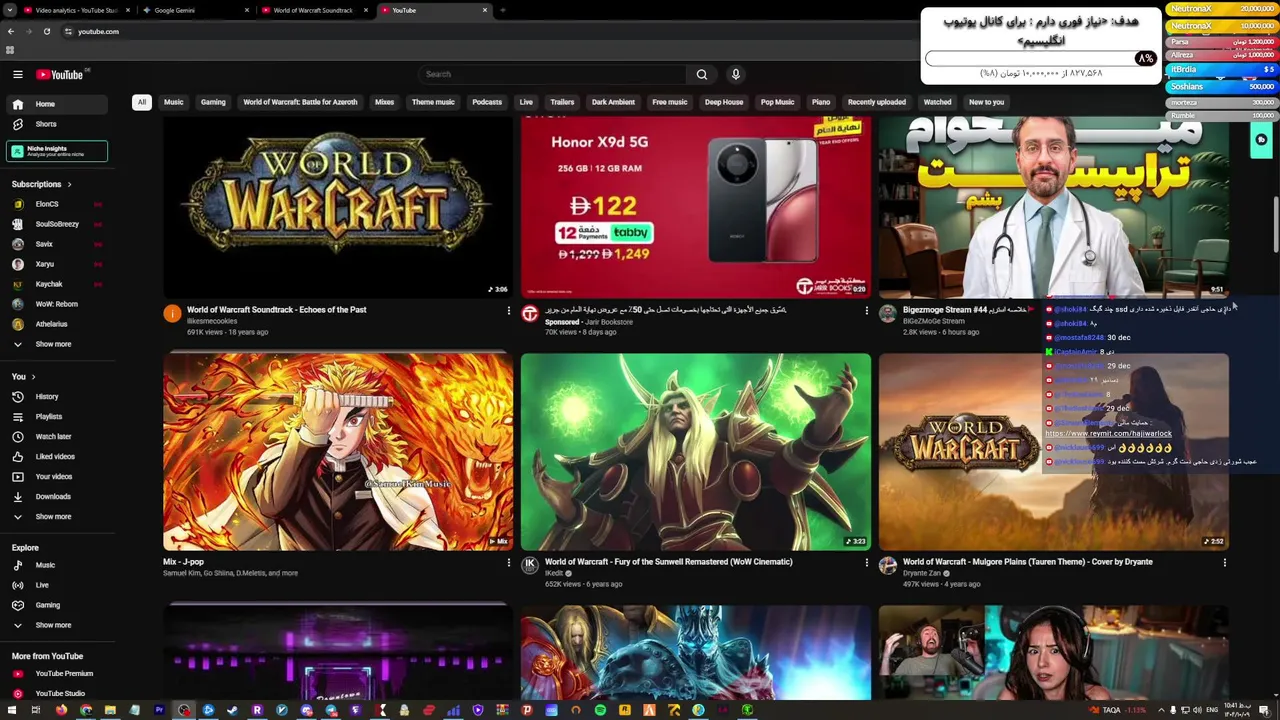Open Home in the sidebar

(58, 104)
